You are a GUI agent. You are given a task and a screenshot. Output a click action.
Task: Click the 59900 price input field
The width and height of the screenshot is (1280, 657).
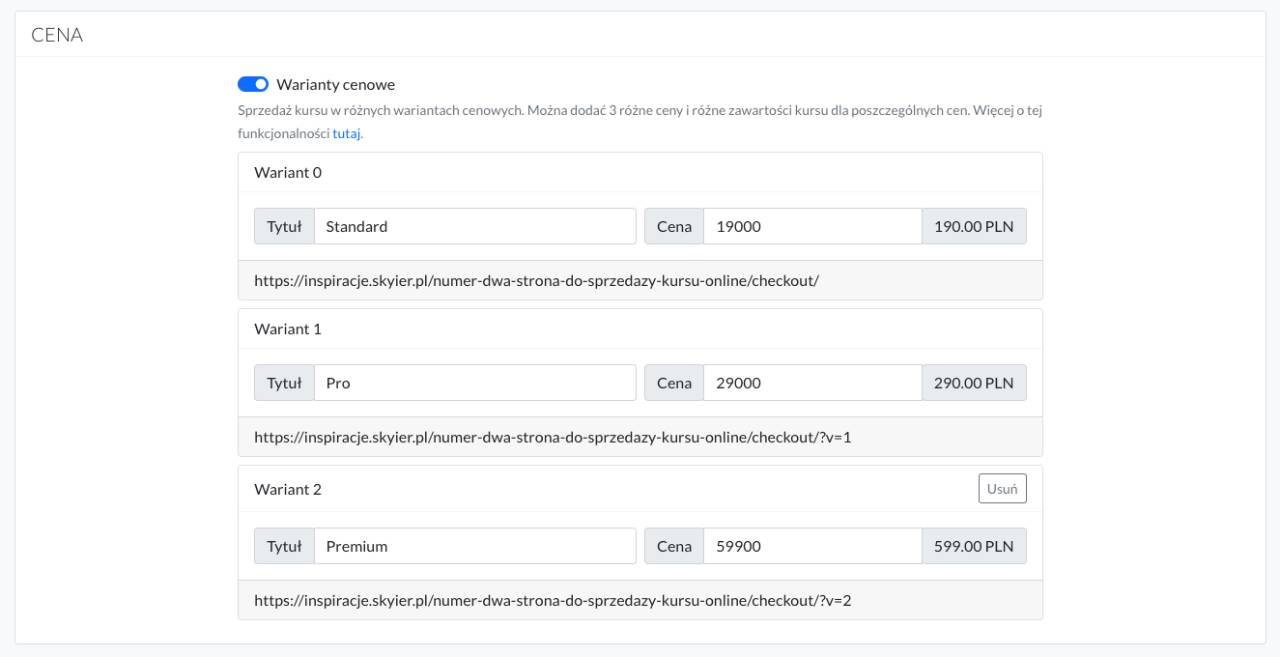(x=812, y=547)
